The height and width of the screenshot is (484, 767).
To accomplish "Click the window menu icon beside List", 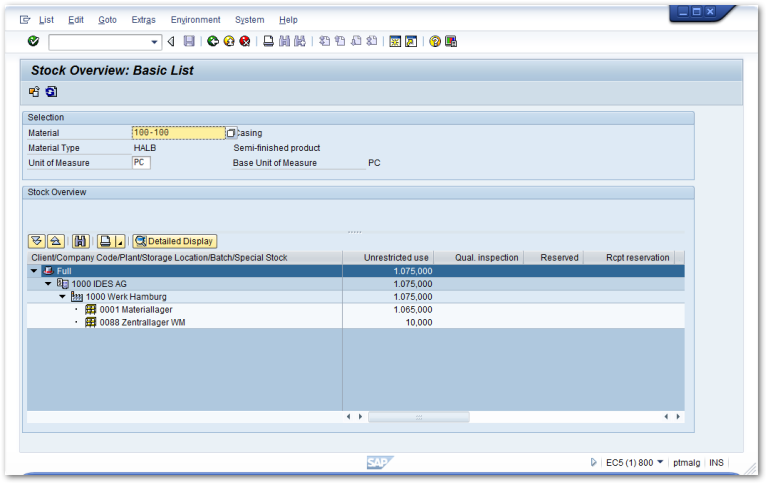I will 24,20.
